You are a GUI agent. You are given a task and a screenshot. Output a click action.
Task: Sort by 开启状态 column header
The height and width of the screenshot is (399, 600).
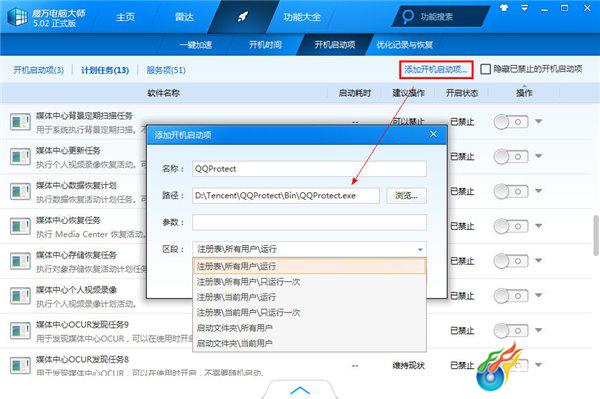(462, 93)
